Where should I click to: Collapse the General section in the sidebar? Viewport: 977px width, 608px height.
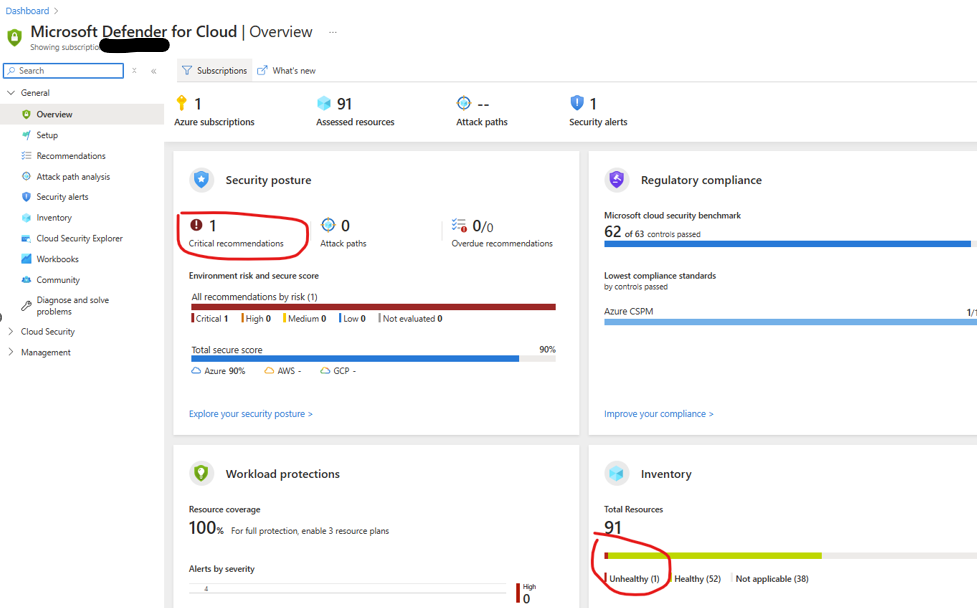pyautogui.click(x=11, y=92)
